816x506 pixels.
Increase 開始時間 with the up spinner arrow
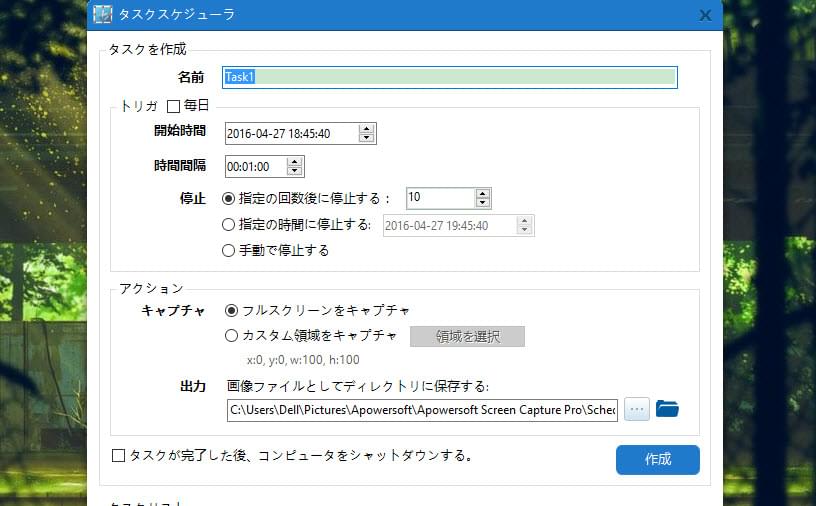tap(366, 129)
